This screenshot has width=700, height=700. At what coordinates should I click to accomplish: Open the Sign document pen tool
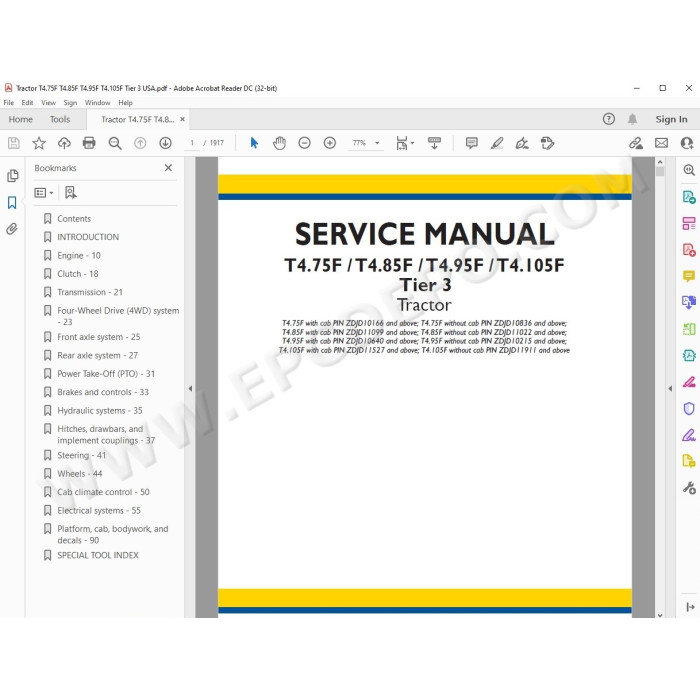click(522, 143)
